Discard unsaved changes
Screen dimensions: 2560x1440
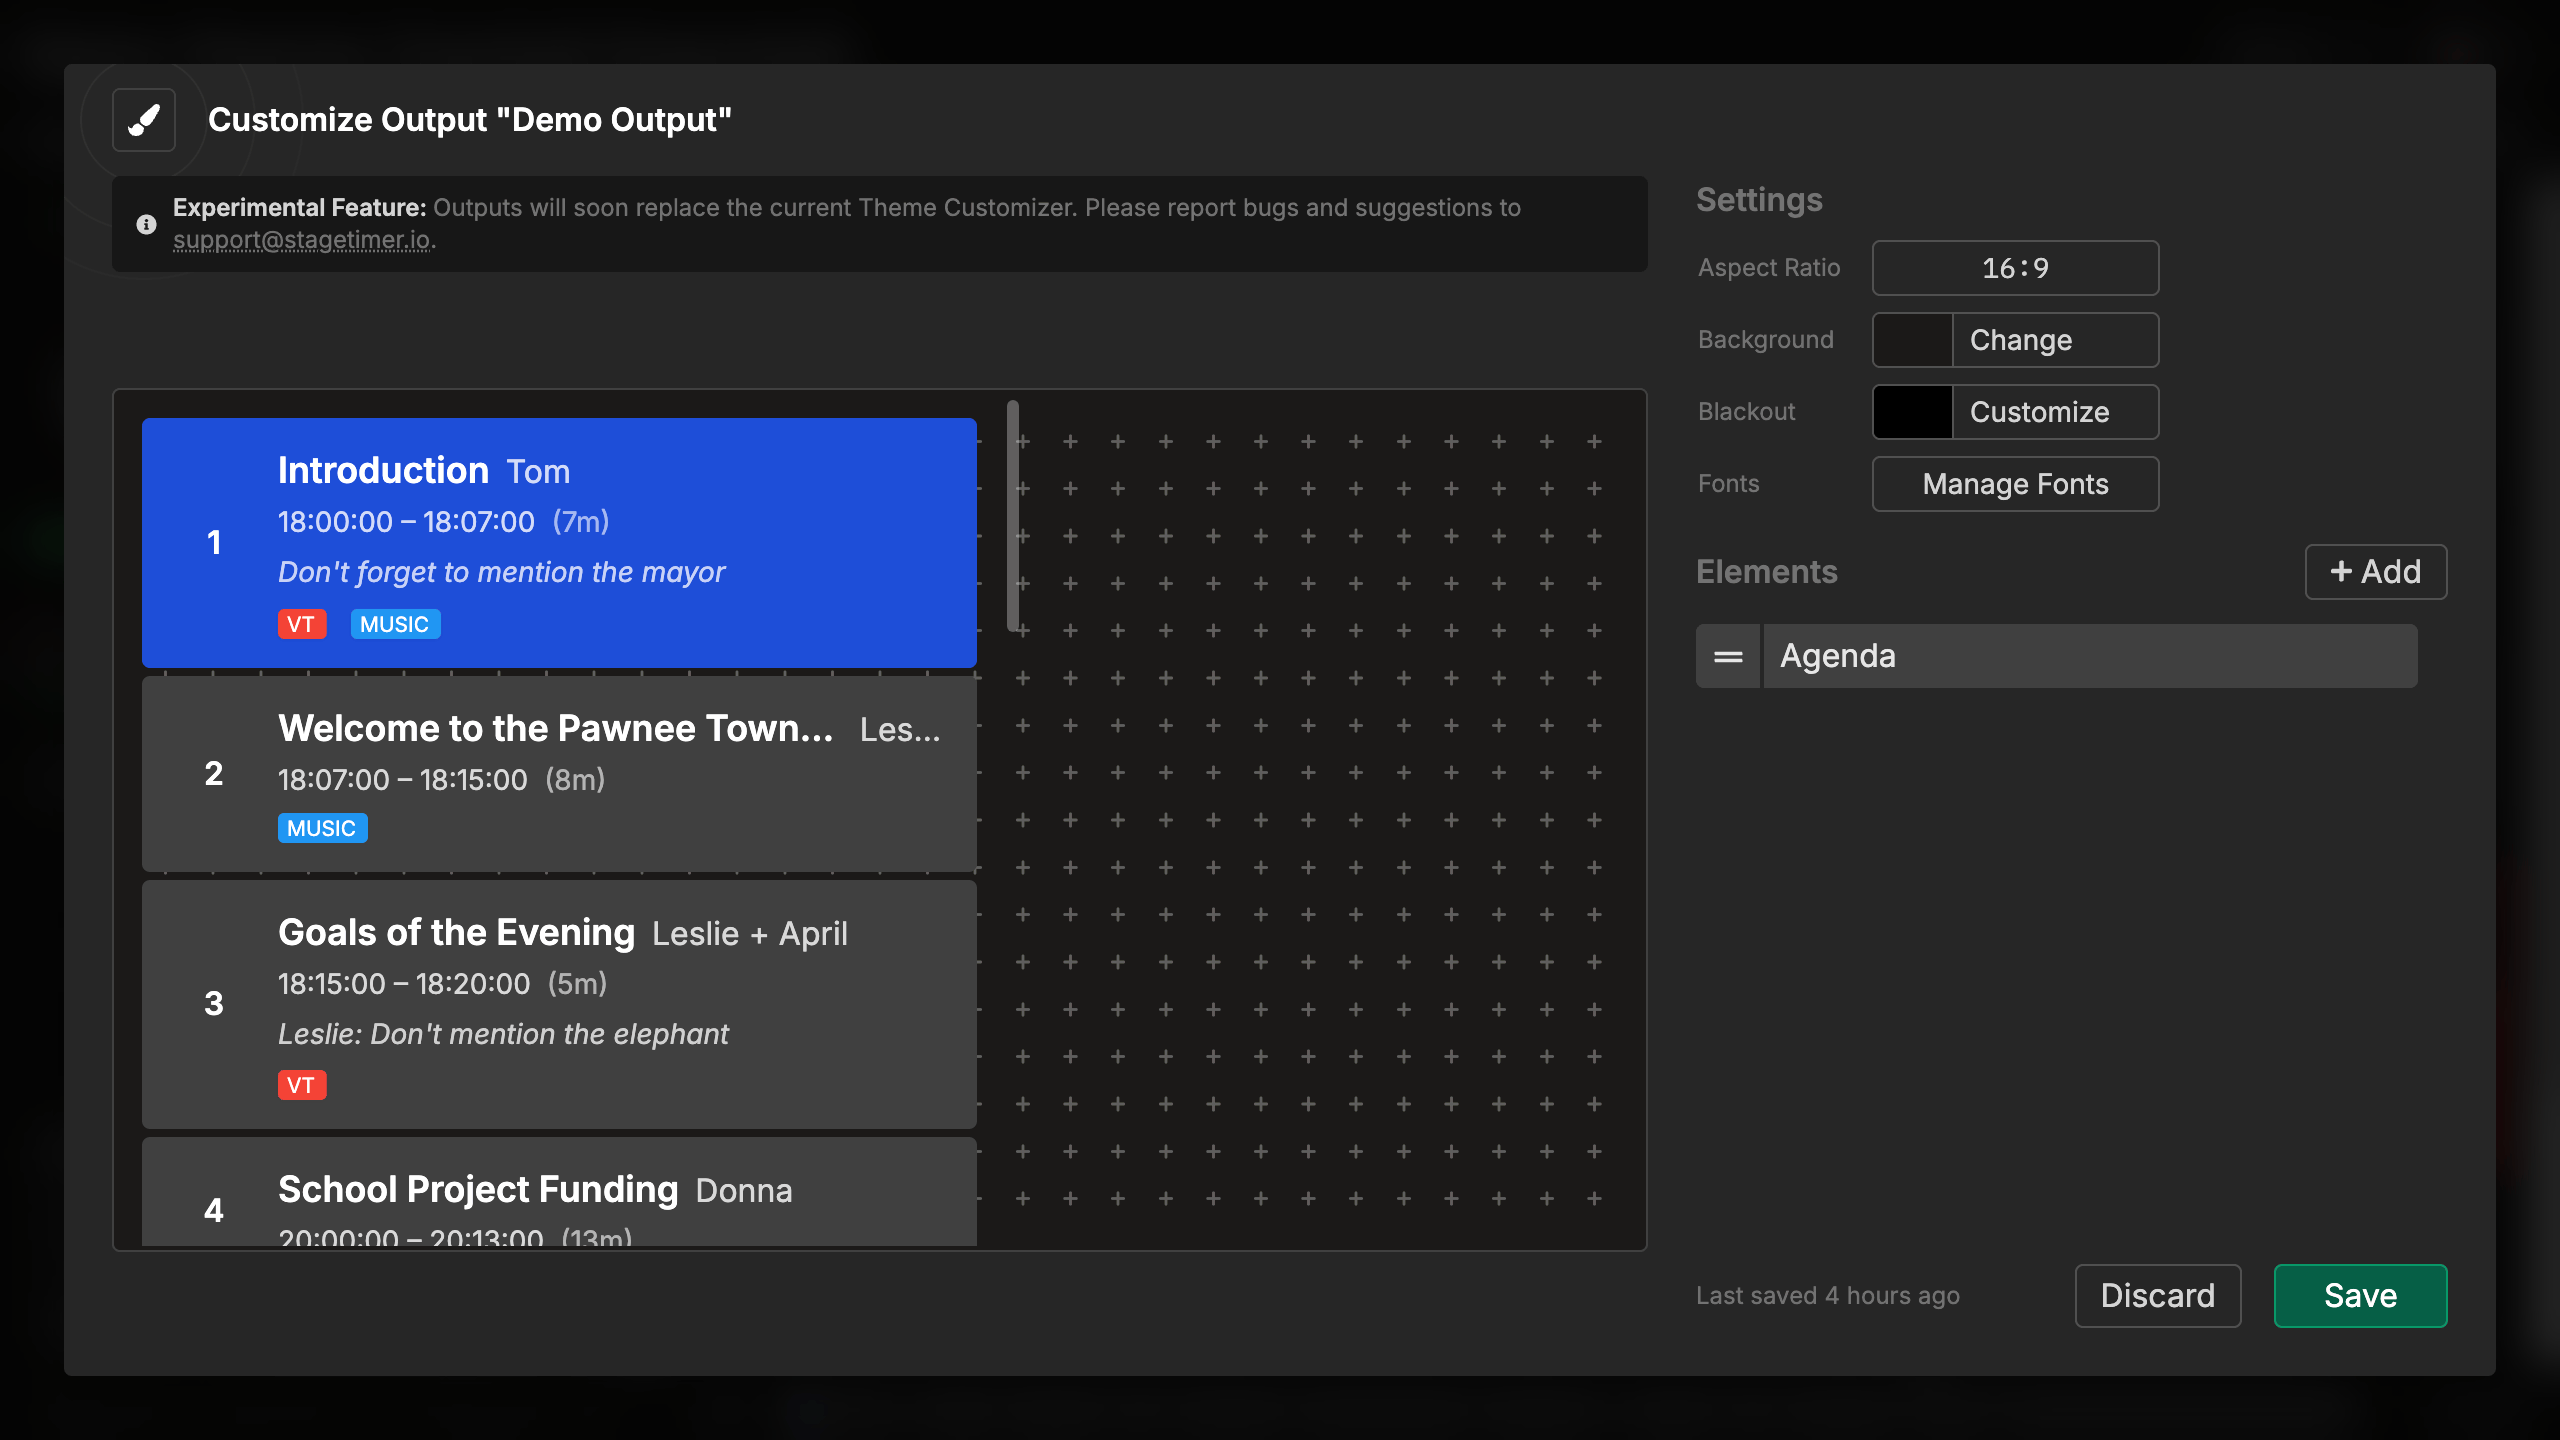2157,1295
